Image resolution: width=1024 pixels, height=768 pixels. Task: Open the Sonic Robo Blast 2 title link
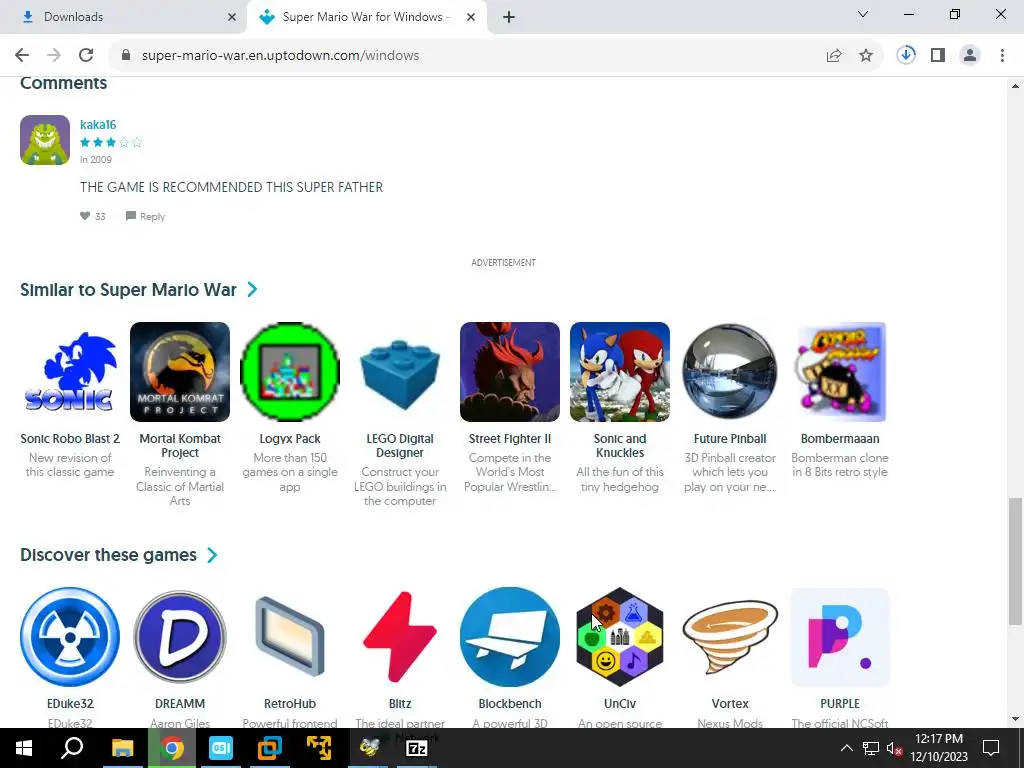(70, 439)
